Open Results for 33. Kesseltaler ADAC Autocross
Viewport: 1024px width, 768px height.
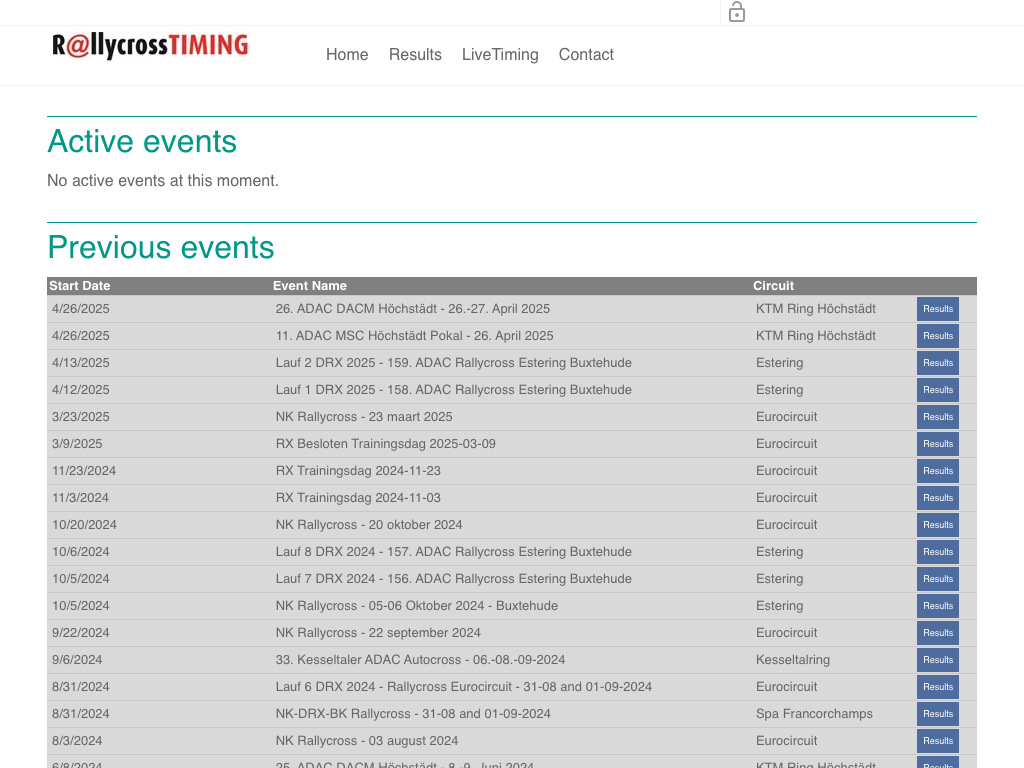937,660
